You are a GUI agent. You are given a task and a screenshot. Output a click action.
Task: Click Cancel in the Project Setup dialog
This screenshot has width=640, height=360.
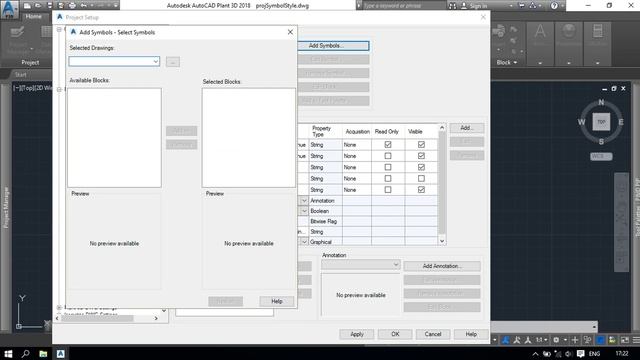click(433, 334)
